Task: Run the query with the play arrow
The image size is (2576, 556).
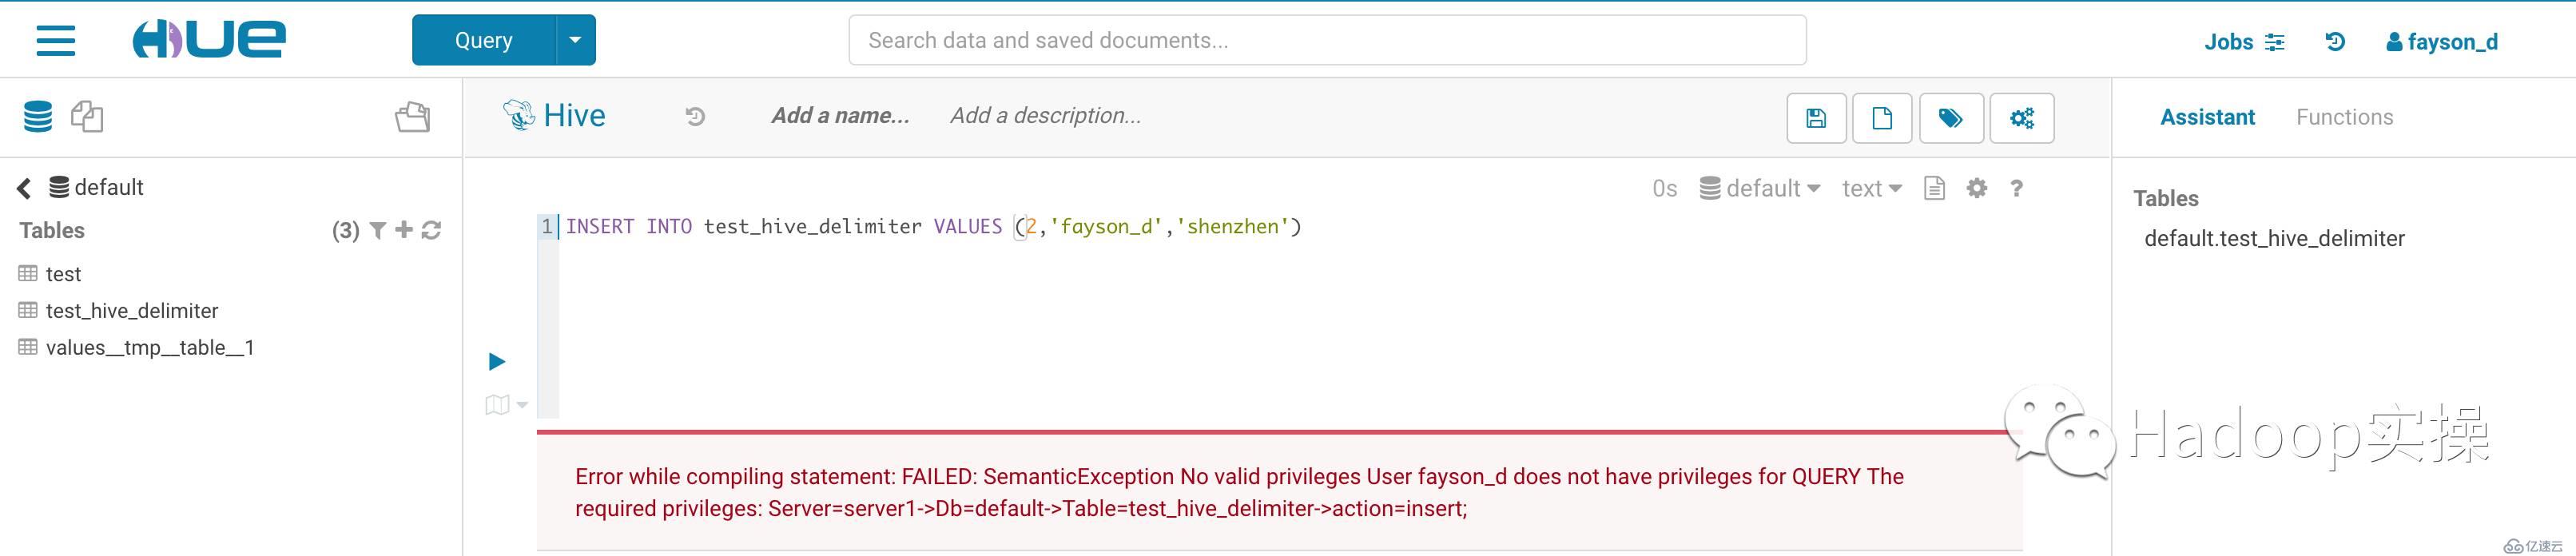Action: tap(497, 361)
